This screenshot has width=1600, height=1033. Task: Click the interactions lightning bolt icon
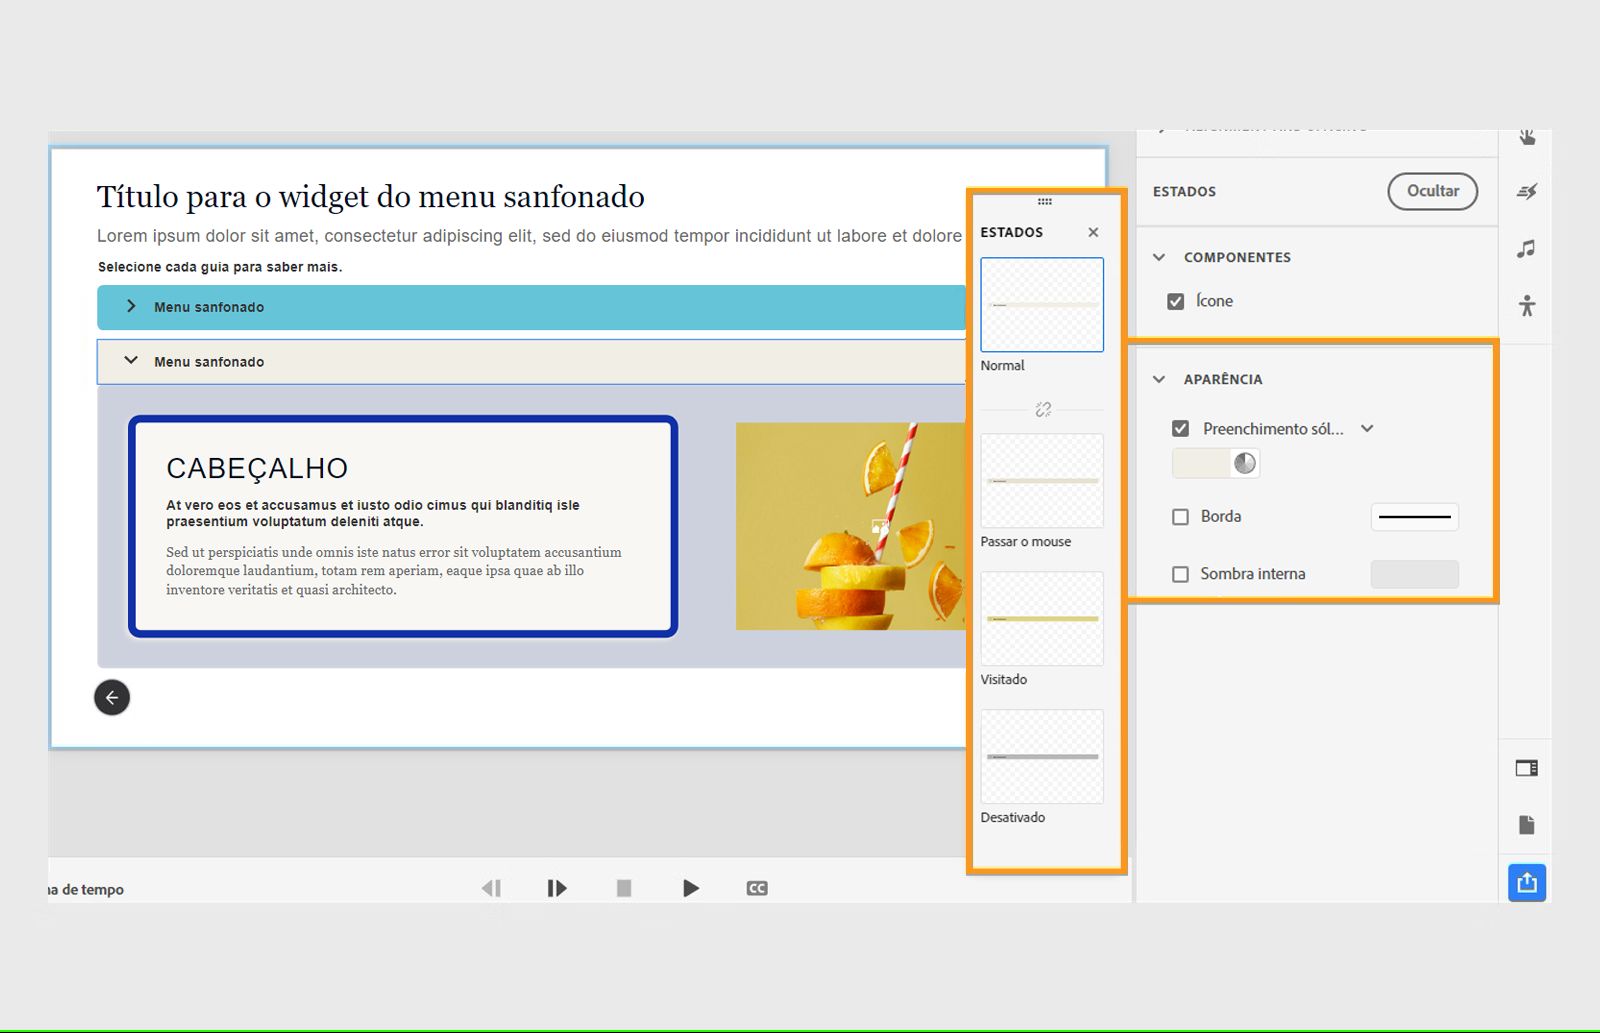(1527, 192)
